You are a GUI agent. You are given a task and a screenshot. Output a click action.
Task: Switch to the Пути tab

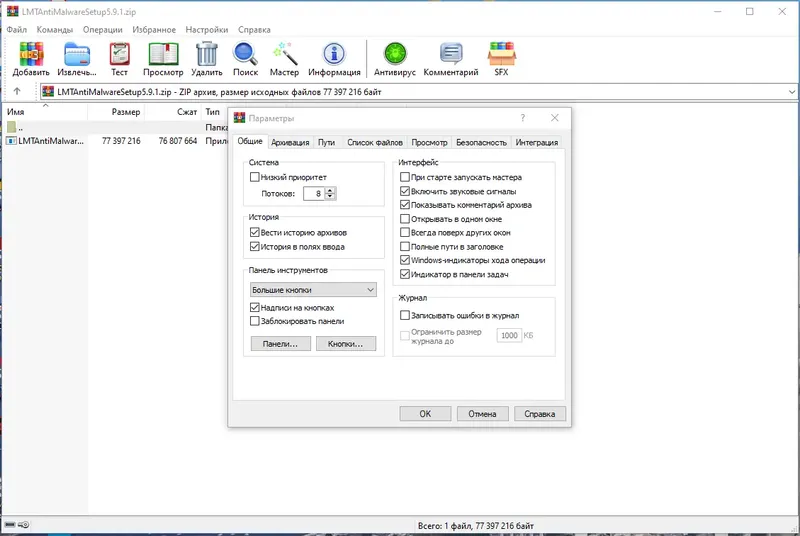[327, 142]
